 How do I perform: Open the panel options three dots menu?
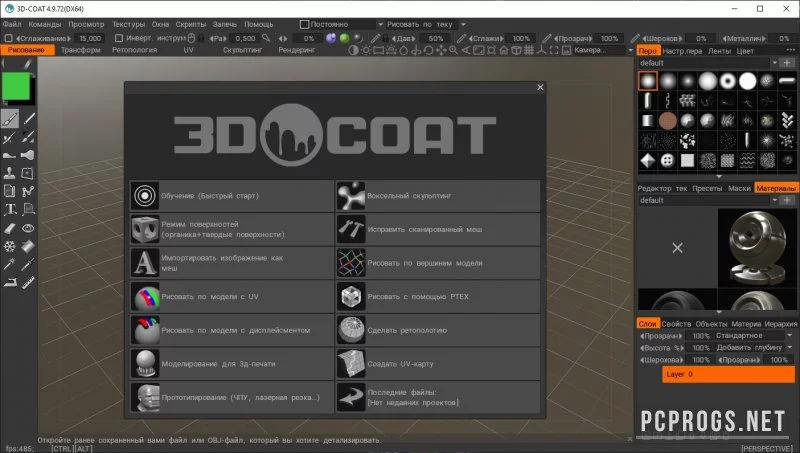(791, 50)
